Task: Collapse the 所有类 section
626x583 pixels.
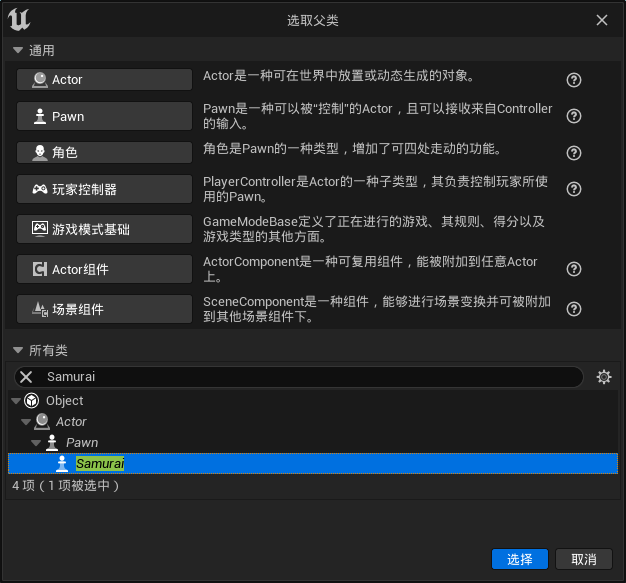Action: (x=18, y=350)
